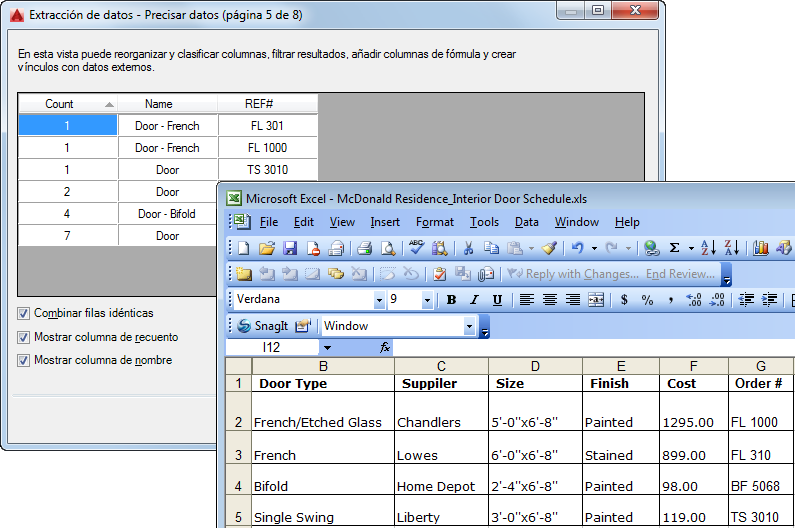Open the Format menu in Excel
Screen dimensions: 797x529
(435, 222)
